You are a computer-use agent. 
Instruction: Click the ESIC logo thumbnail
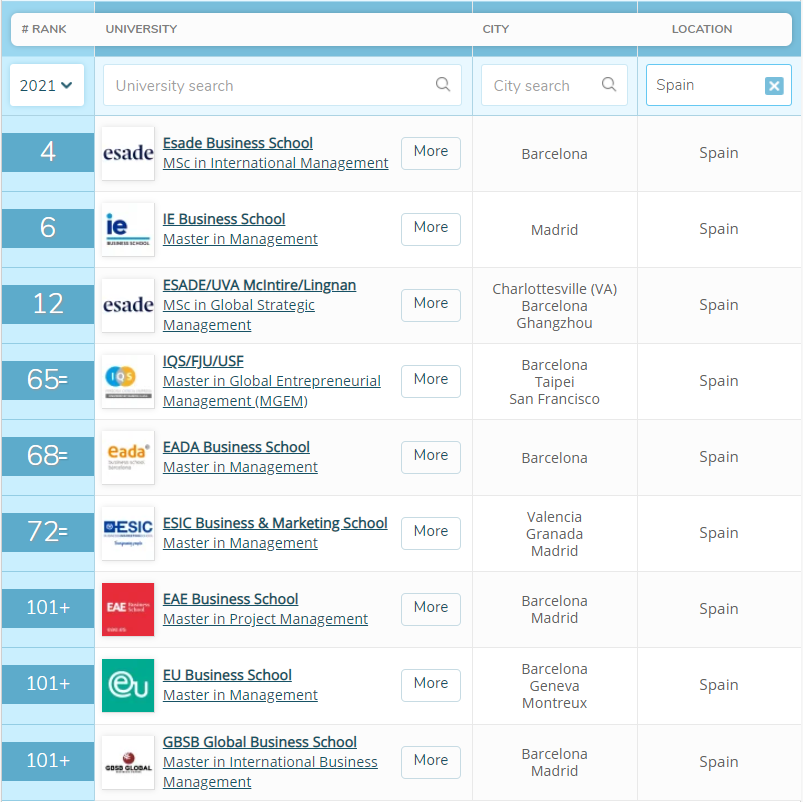click(x=128, y=533)
